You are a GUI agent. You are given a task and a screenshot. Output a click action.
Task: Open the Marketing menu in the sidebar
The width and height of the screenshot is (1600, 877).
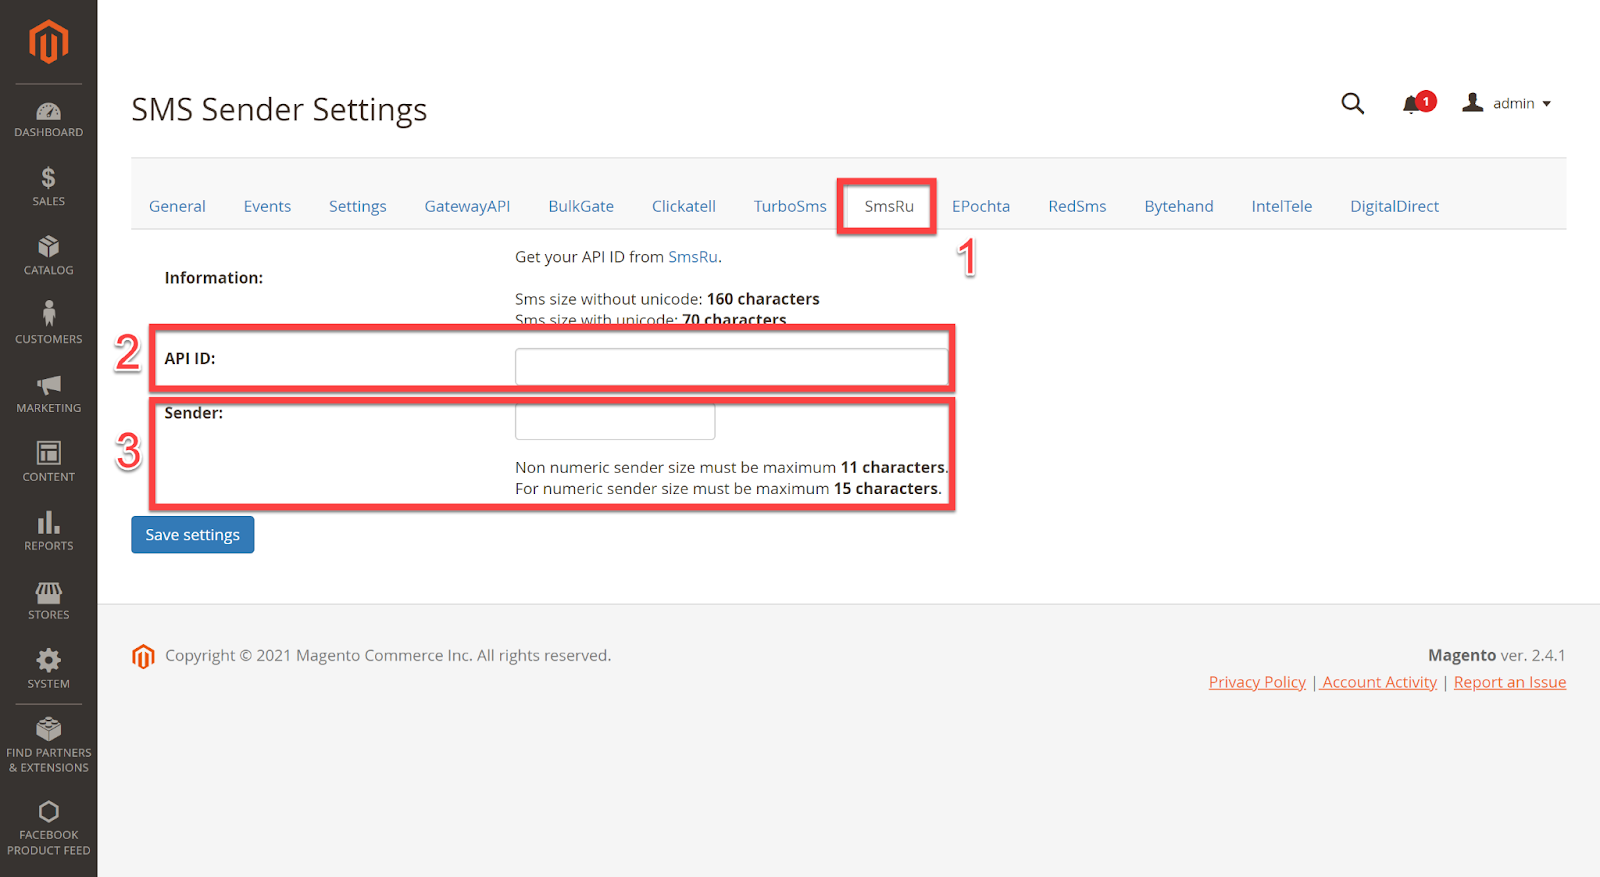(48, 394)
